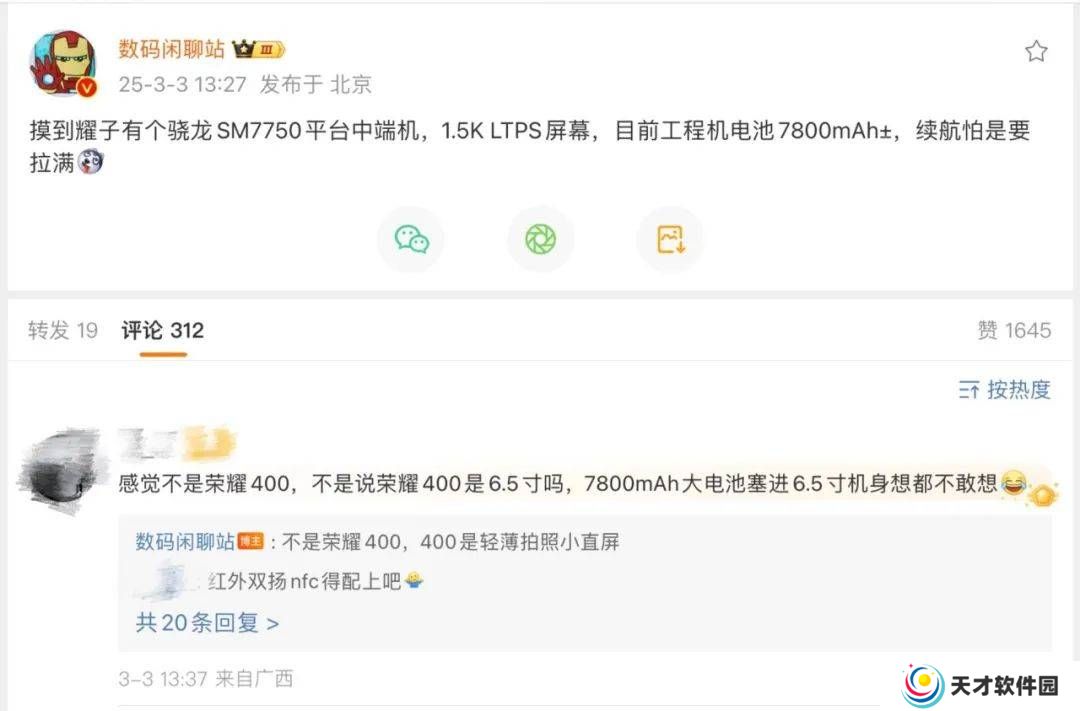
Task: Click the 发布于 北京 location text
Action: tap(315, 84)
